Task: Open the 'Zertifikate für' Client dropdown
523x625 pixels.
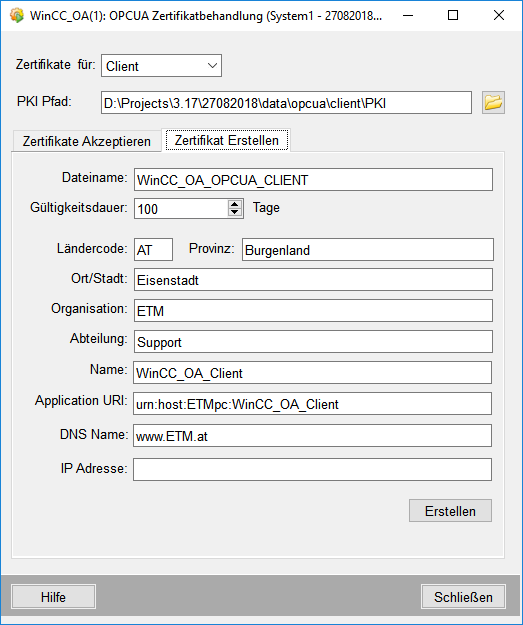Action: tap(161, 66)
